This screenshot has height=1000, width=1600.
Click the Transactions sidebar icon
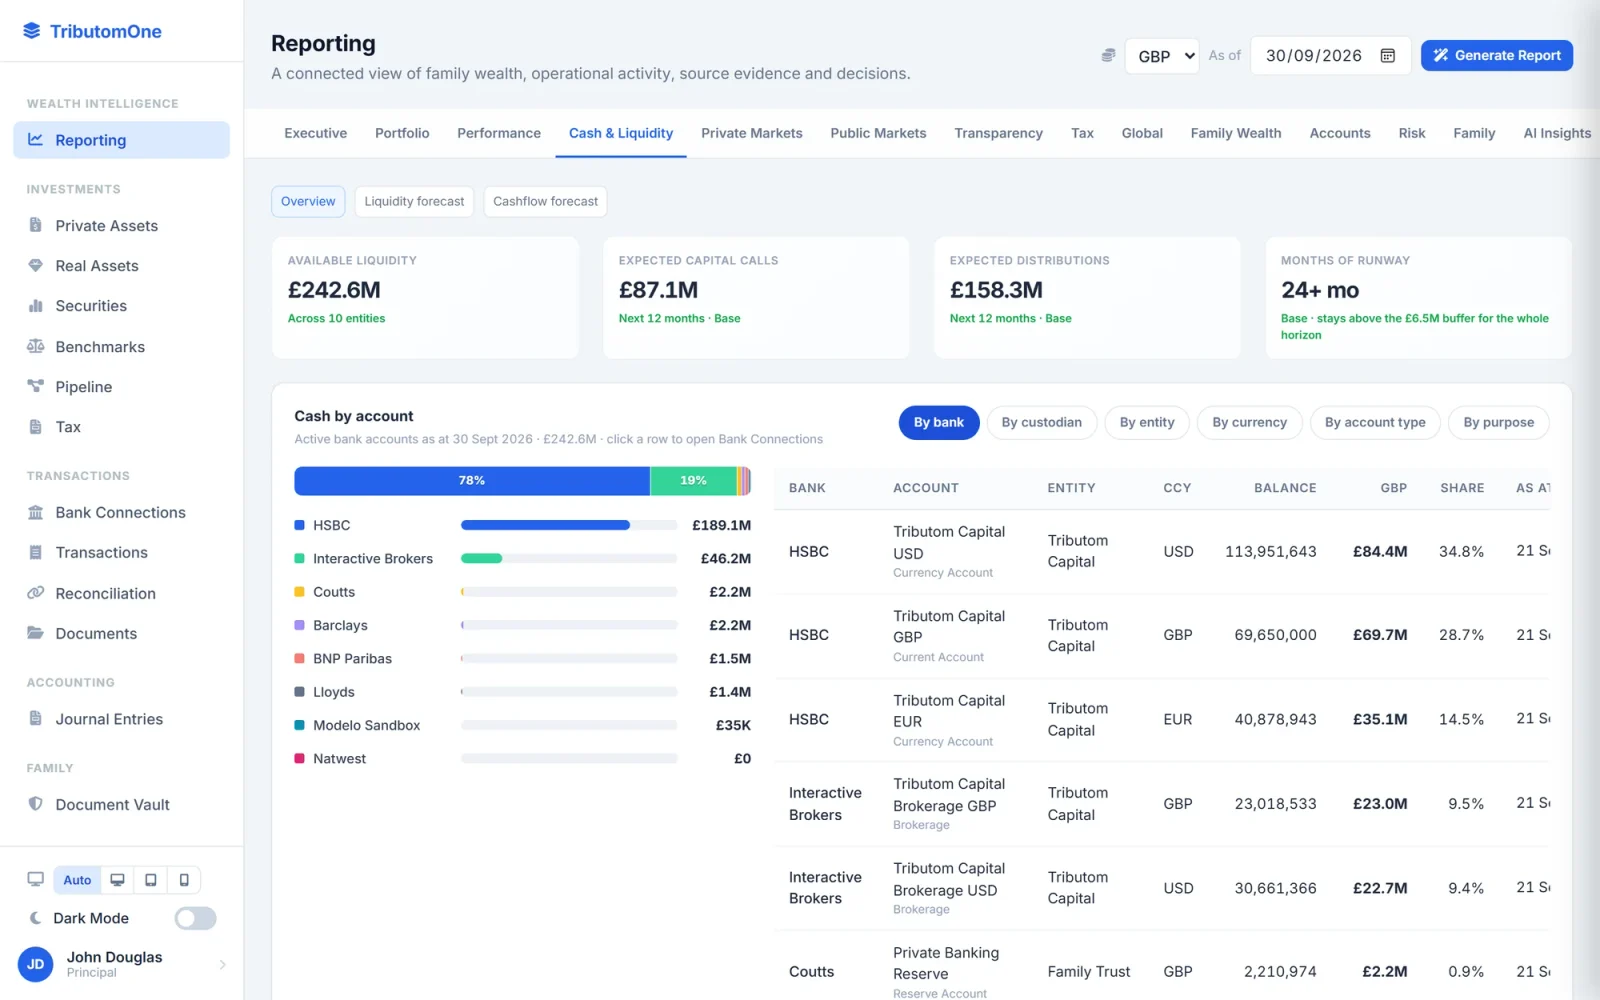point(36,552)
